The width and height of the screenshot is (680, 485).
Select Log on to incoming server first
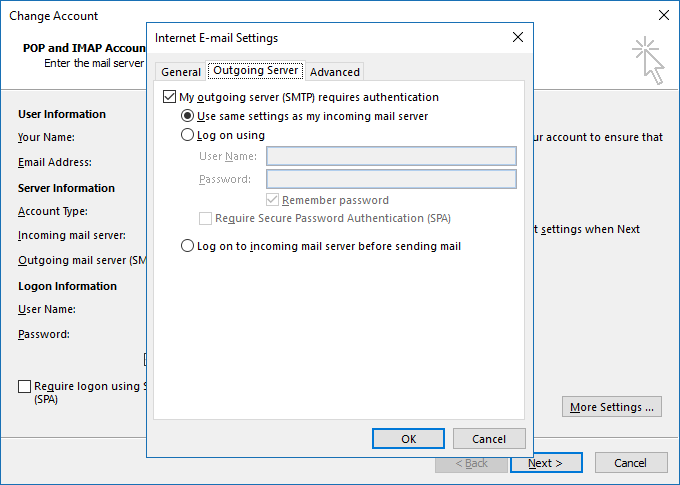[x=187, y=246]
